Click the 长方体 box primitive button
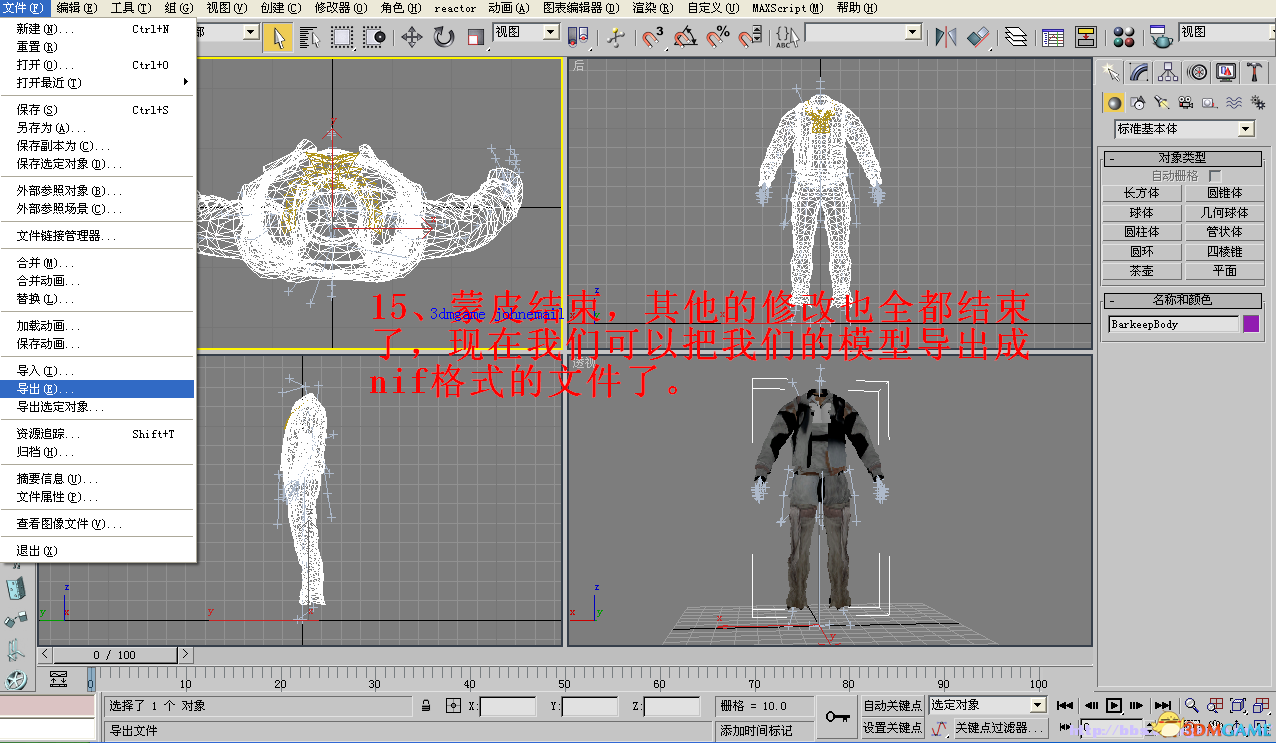The height and width of the screenshot is (743, 1276). tap(1141, 193)
